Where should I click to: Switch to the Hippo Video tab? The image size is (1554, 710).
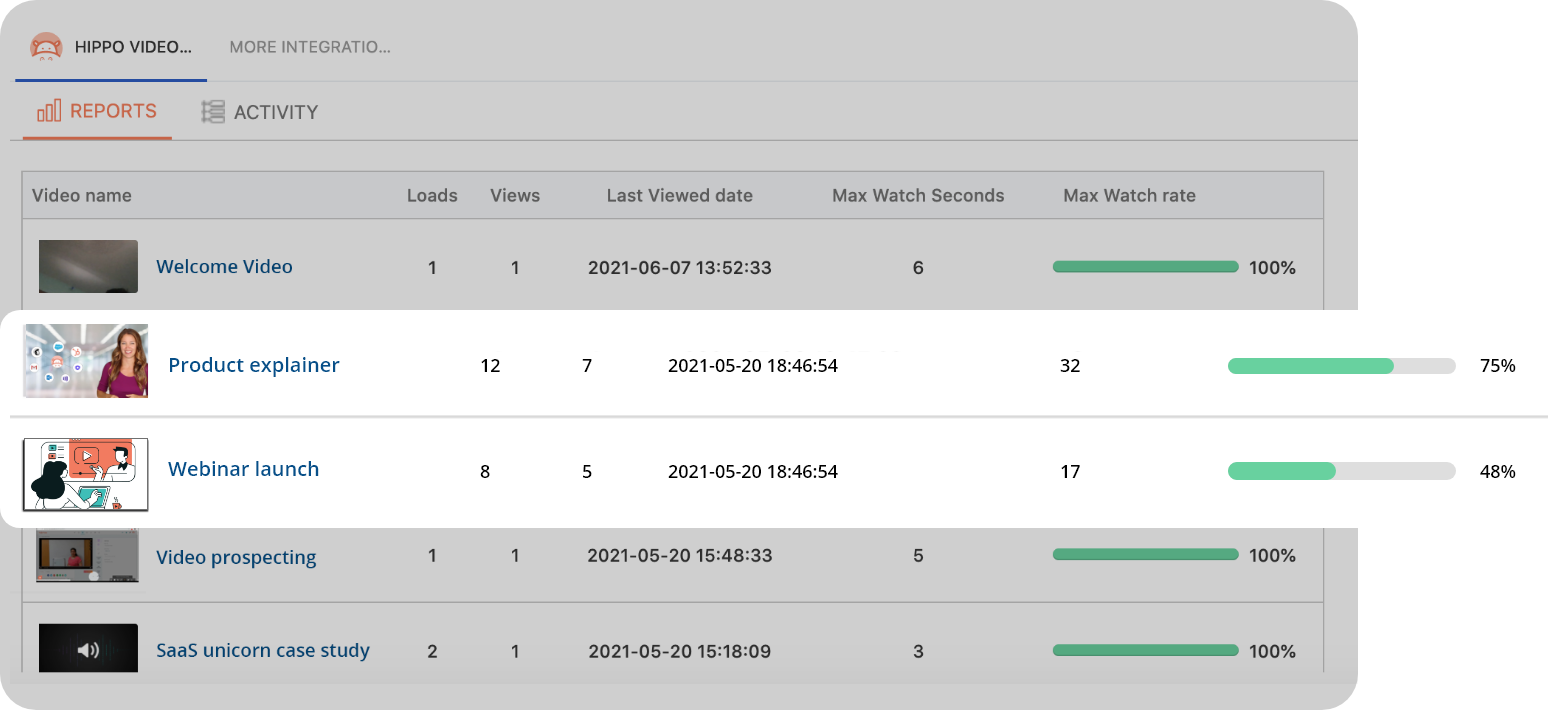[132, 47]
